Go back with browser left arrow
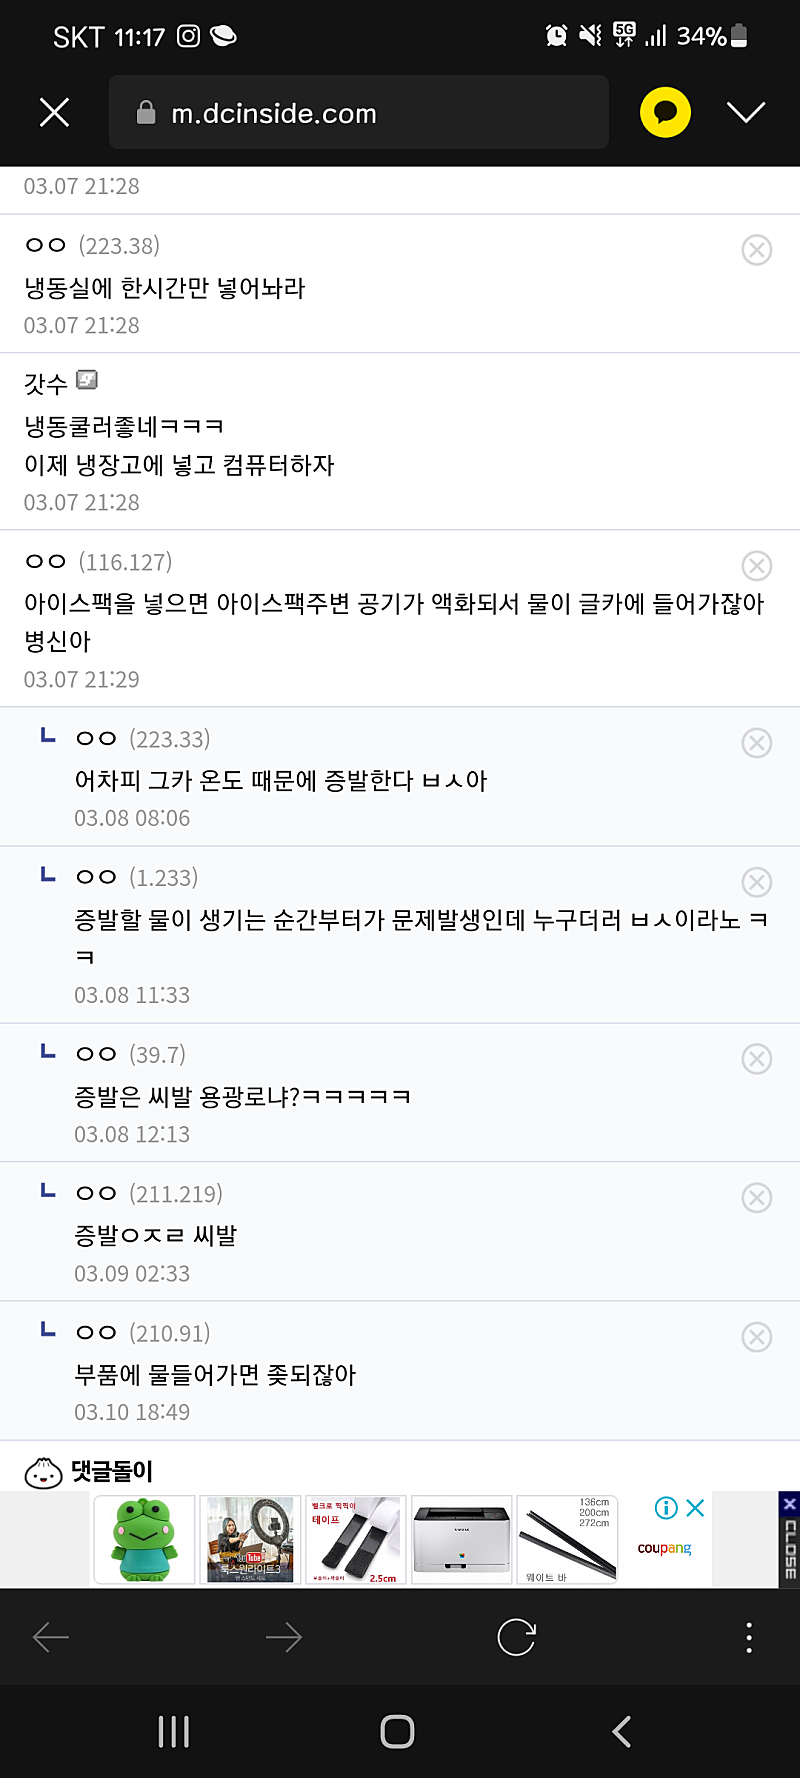Image resolution: width=800 pixels, height=1778 pixels. pos(51,1637)
